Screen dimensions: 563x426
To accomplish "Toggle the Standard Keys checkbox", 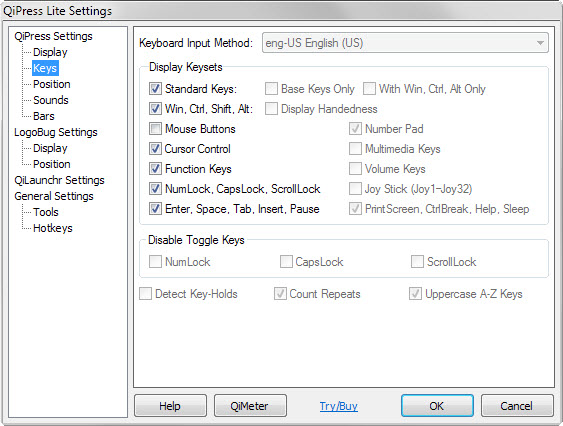I will (x=155, y=89).
